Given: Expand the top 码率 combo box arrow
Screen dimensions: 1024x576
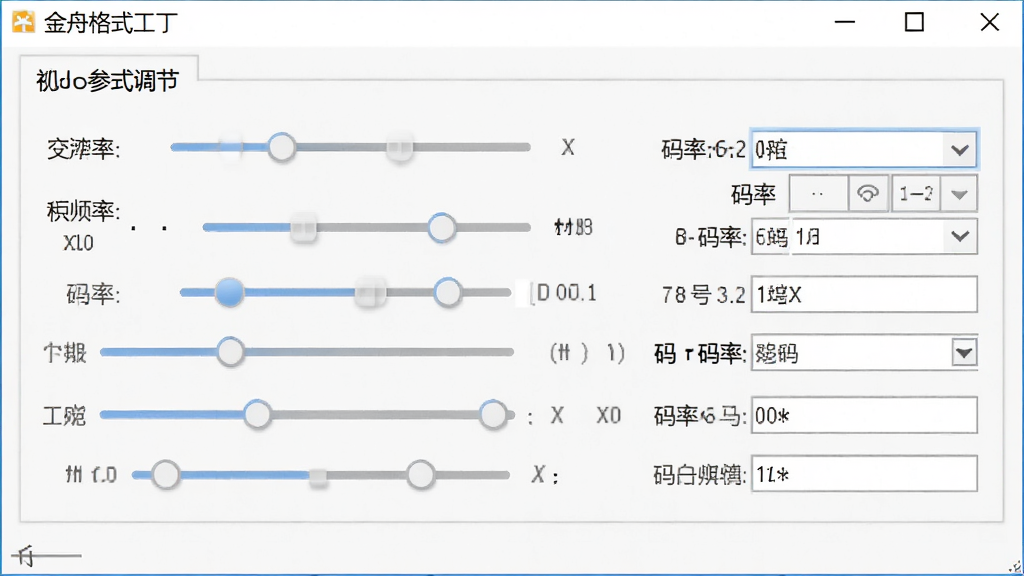Looking at the screenshot, I should point(959,150).
